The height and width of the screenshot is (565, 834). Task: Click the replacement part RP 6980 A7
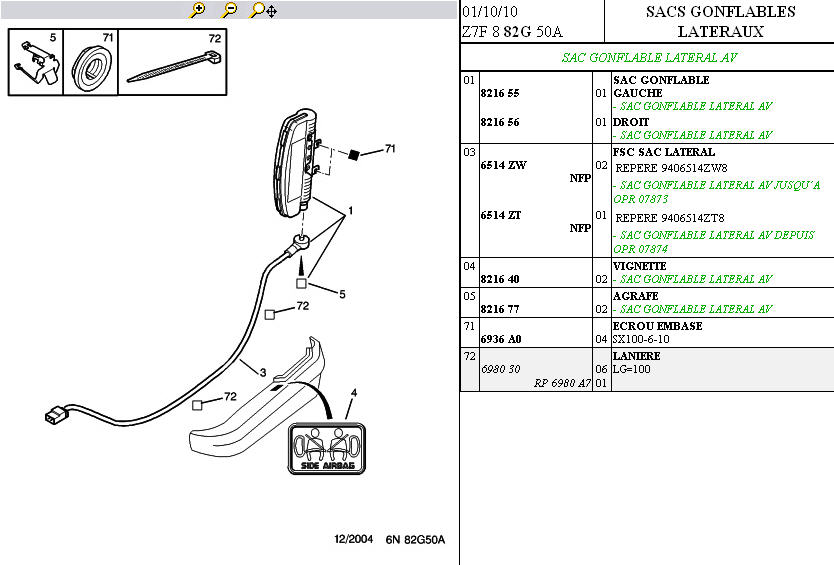click(x=561, y=382)
